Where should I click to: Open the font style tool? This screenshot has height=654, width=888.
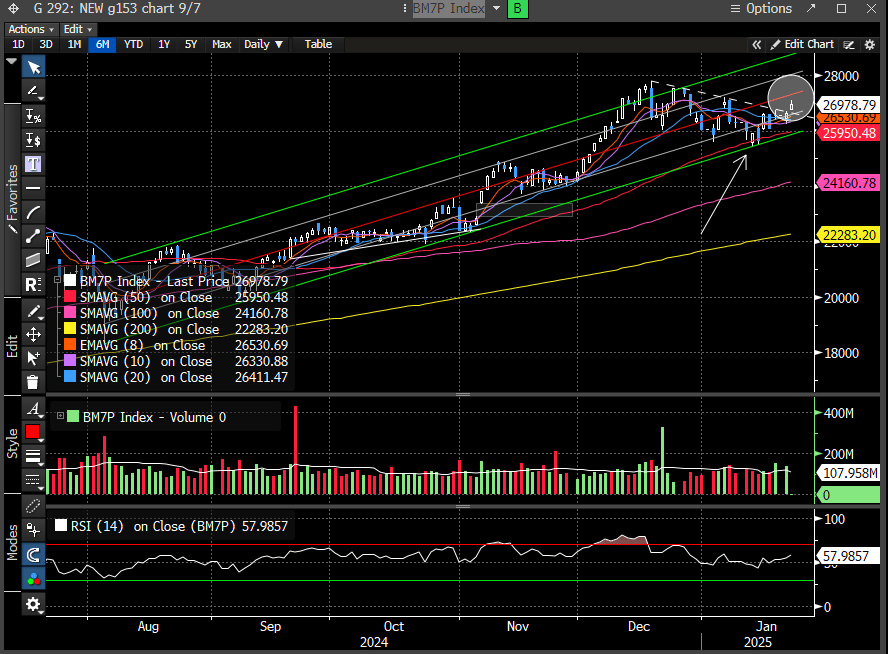[x=33, y=408]
